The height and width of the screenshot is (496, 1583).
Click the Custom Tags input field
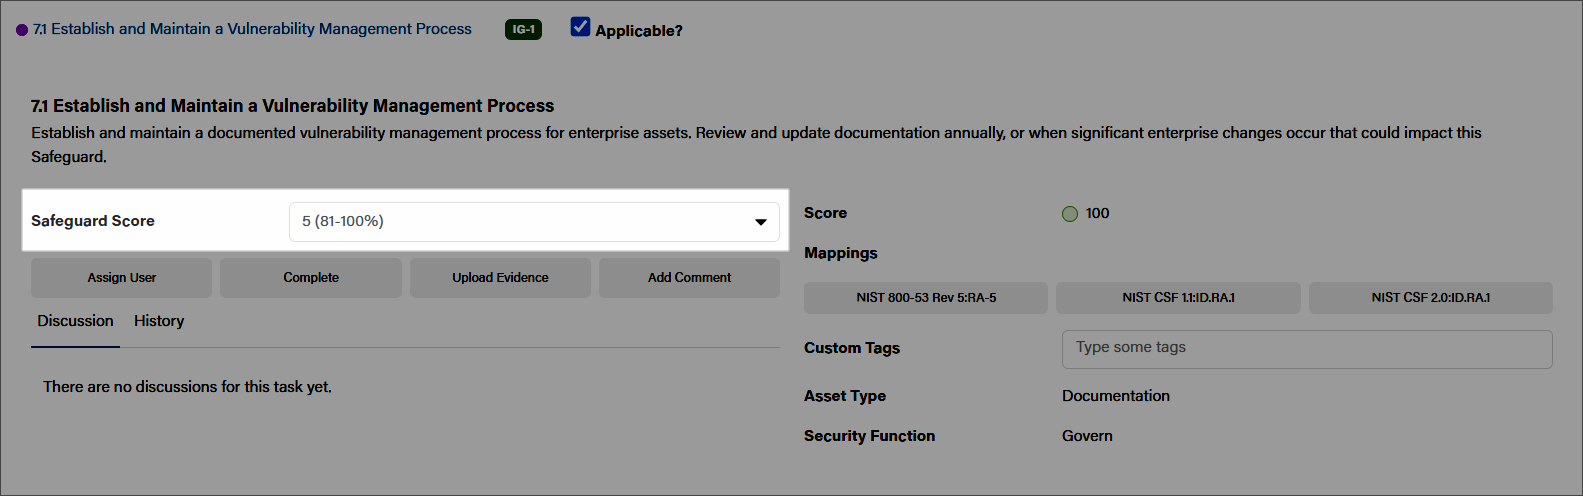click(x=1307, y=349)
